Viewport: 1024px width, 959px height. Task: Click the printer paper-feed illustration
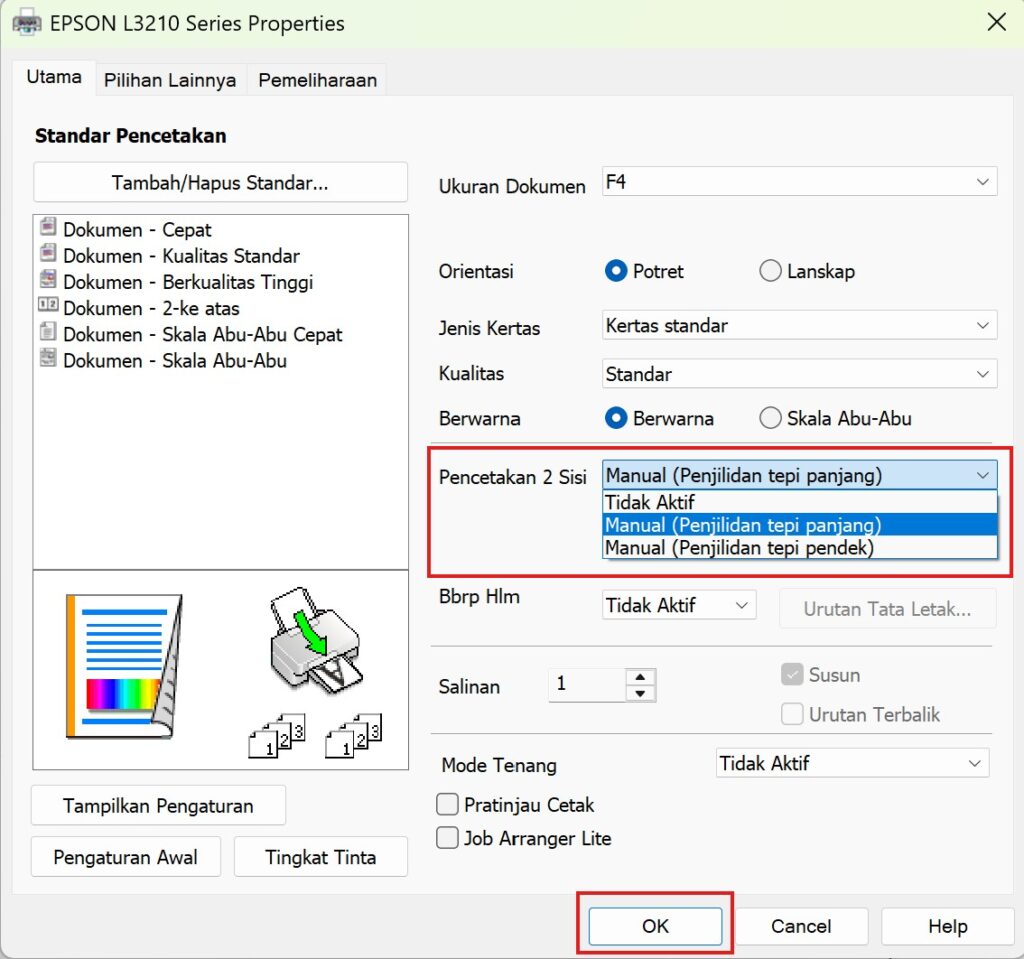pos(314,647)
